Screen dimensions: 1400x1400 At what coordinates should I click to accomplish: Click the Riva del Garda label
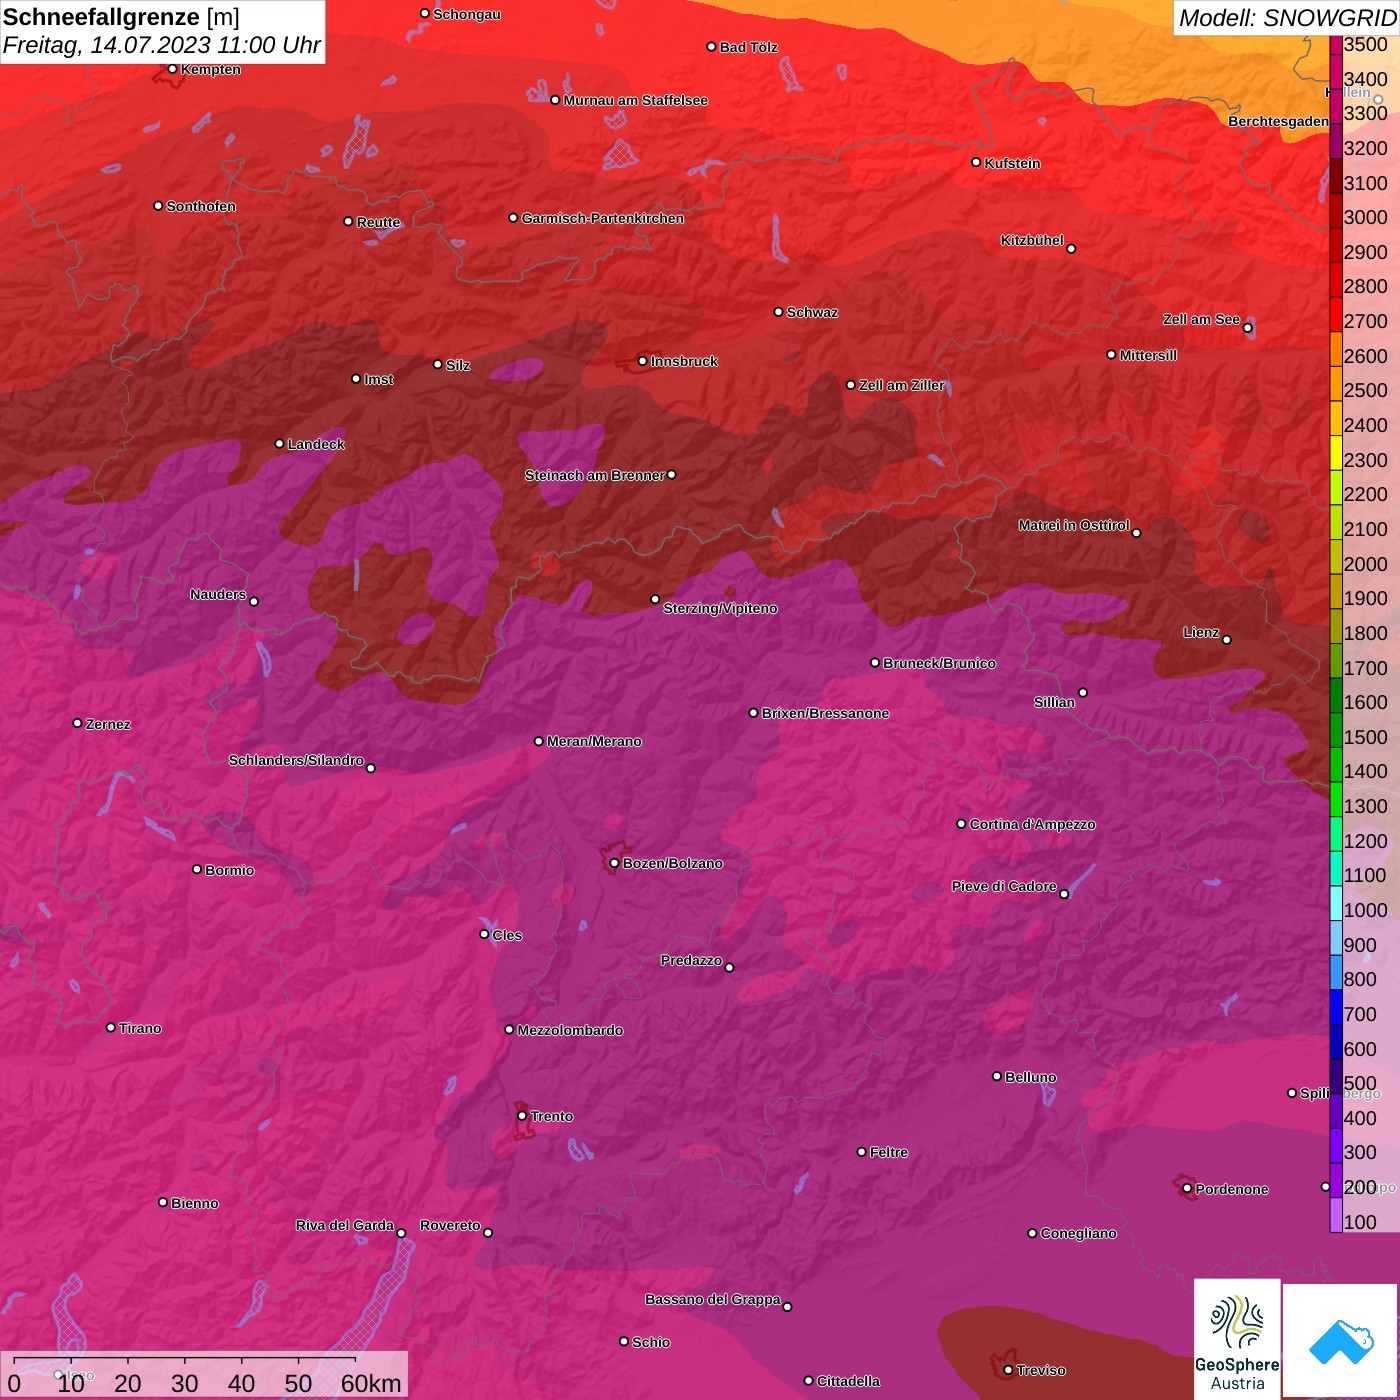(345, 1225)
